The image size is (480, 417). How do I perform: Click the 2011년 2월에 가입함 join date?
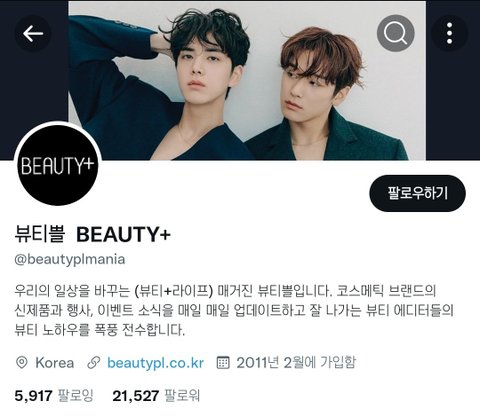coord(296,362)
